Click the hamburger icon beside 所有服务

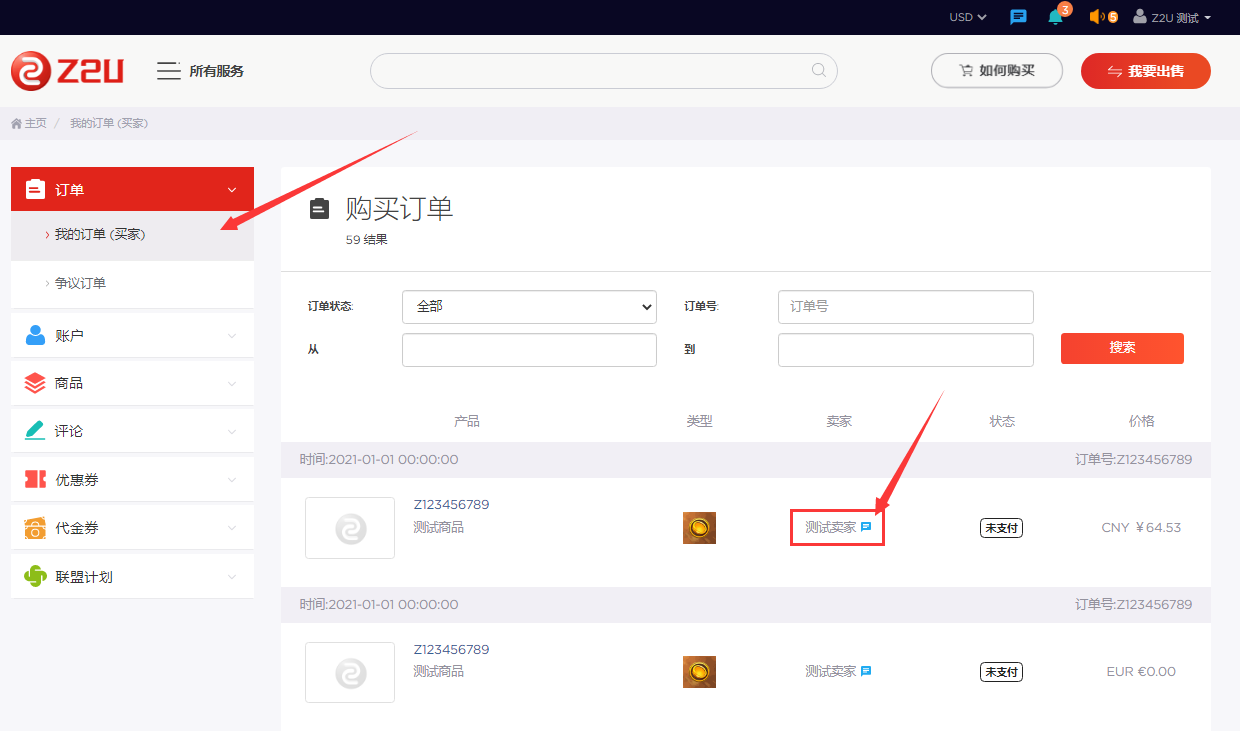[x=168, y=71]
